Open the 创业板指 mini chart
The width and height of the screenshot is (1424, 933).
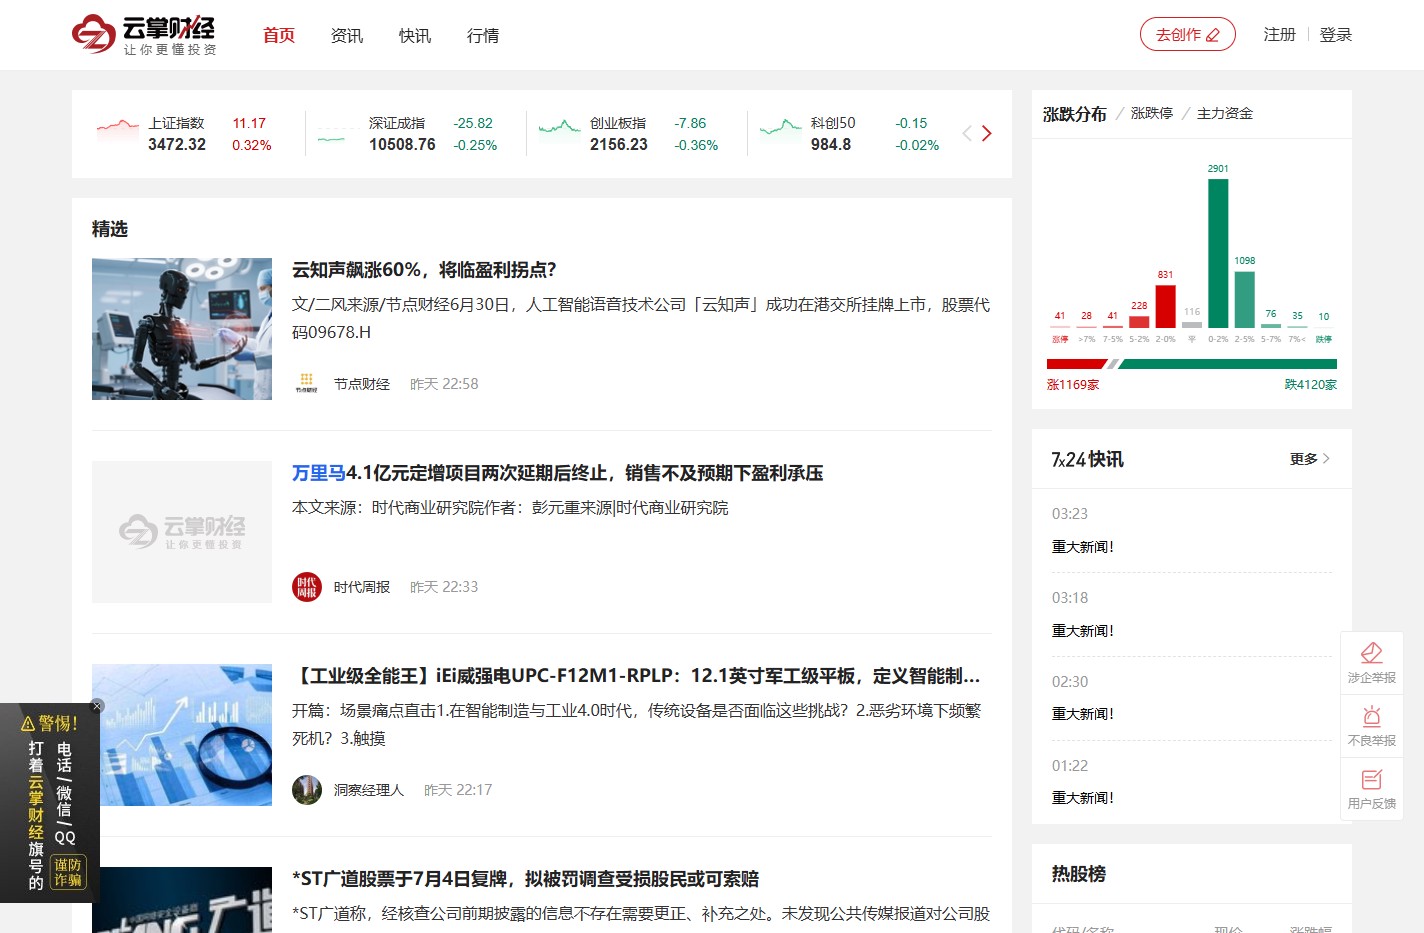[559, 131]
